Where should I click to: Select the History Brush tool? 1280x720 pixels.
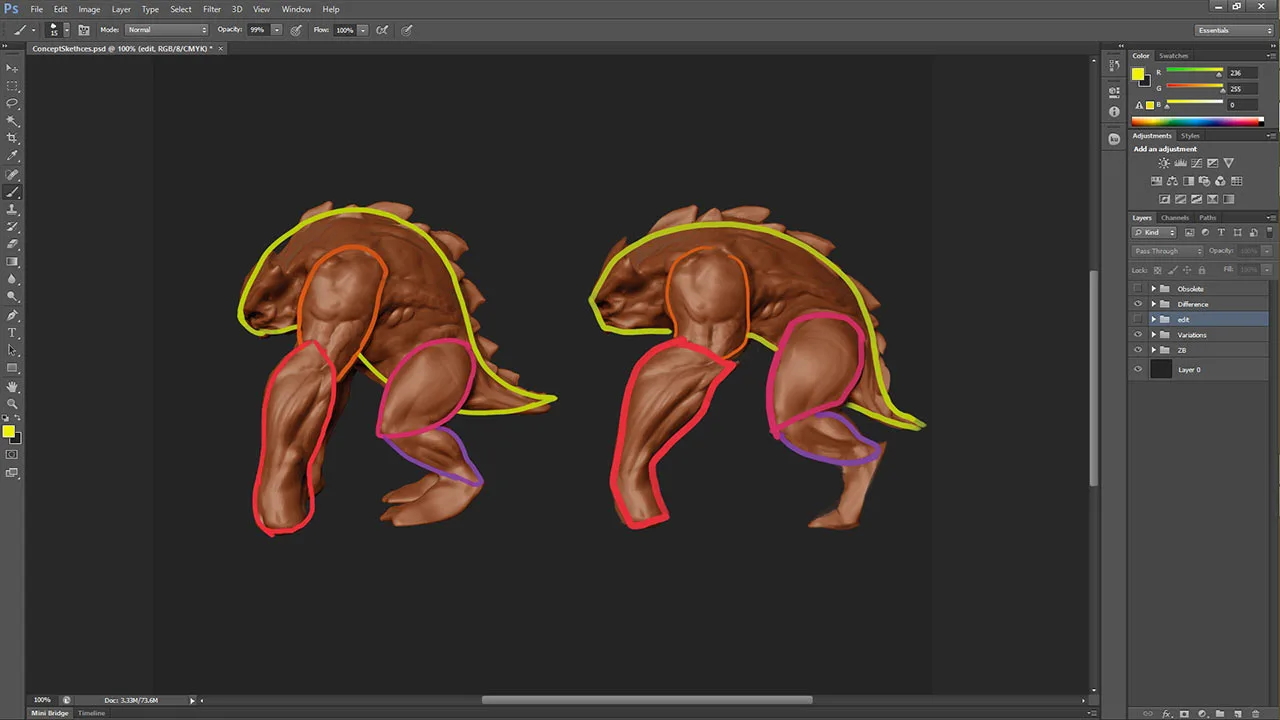(x=12, y=227)
